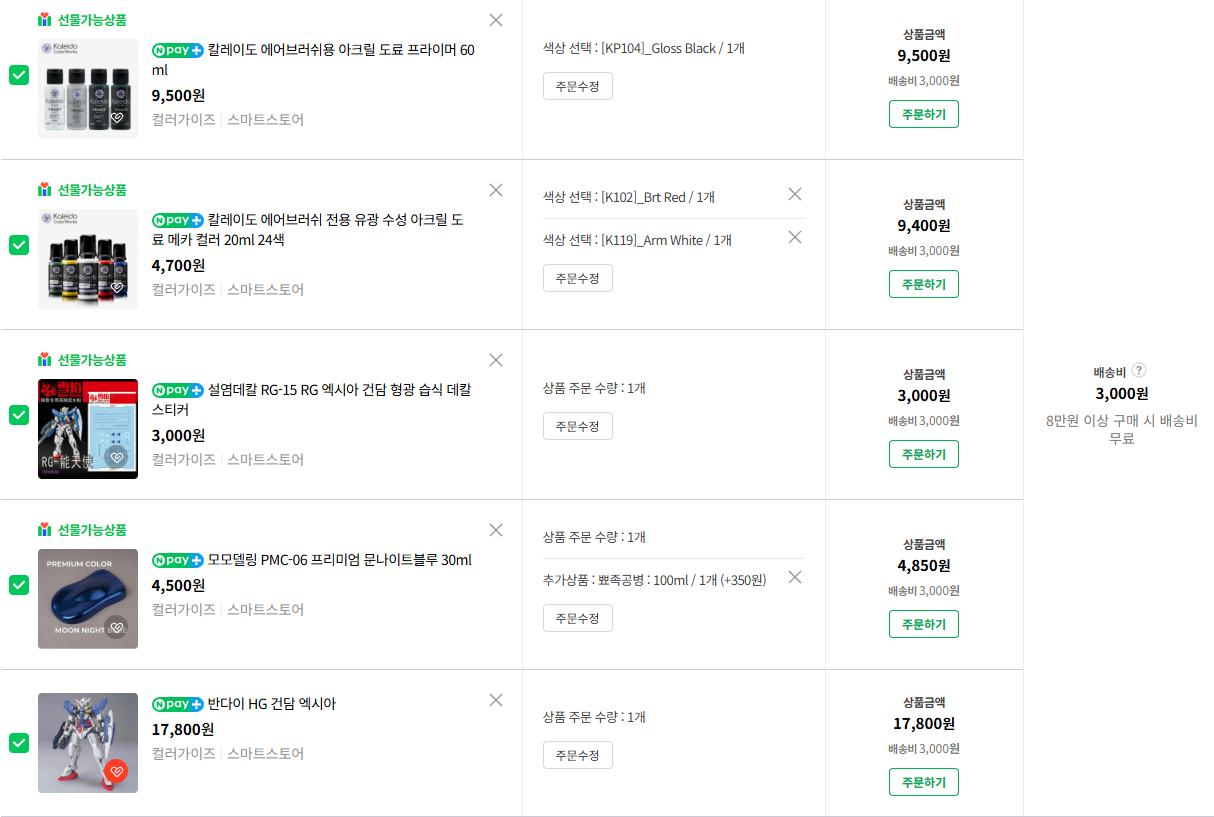The image size is (1214, 817).
Task: Click the heart icon on HG Gundam Exia
Action: click(117, 771)
